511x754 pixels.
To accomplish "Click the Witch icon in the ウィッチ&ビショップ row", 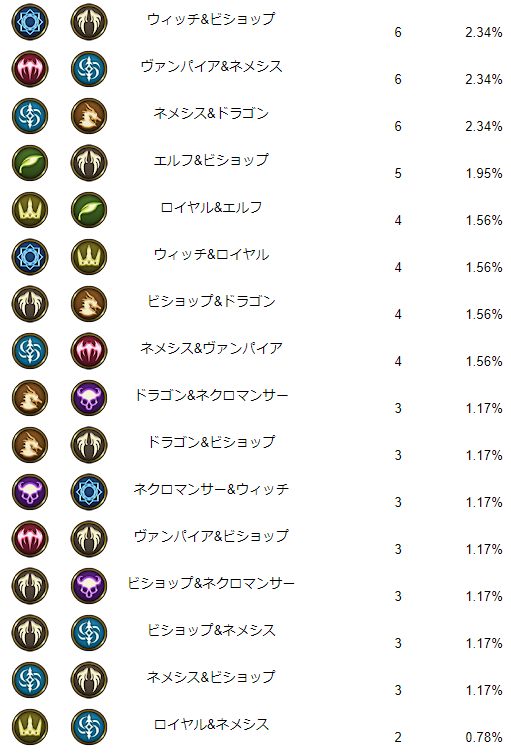I will point(30,22).
